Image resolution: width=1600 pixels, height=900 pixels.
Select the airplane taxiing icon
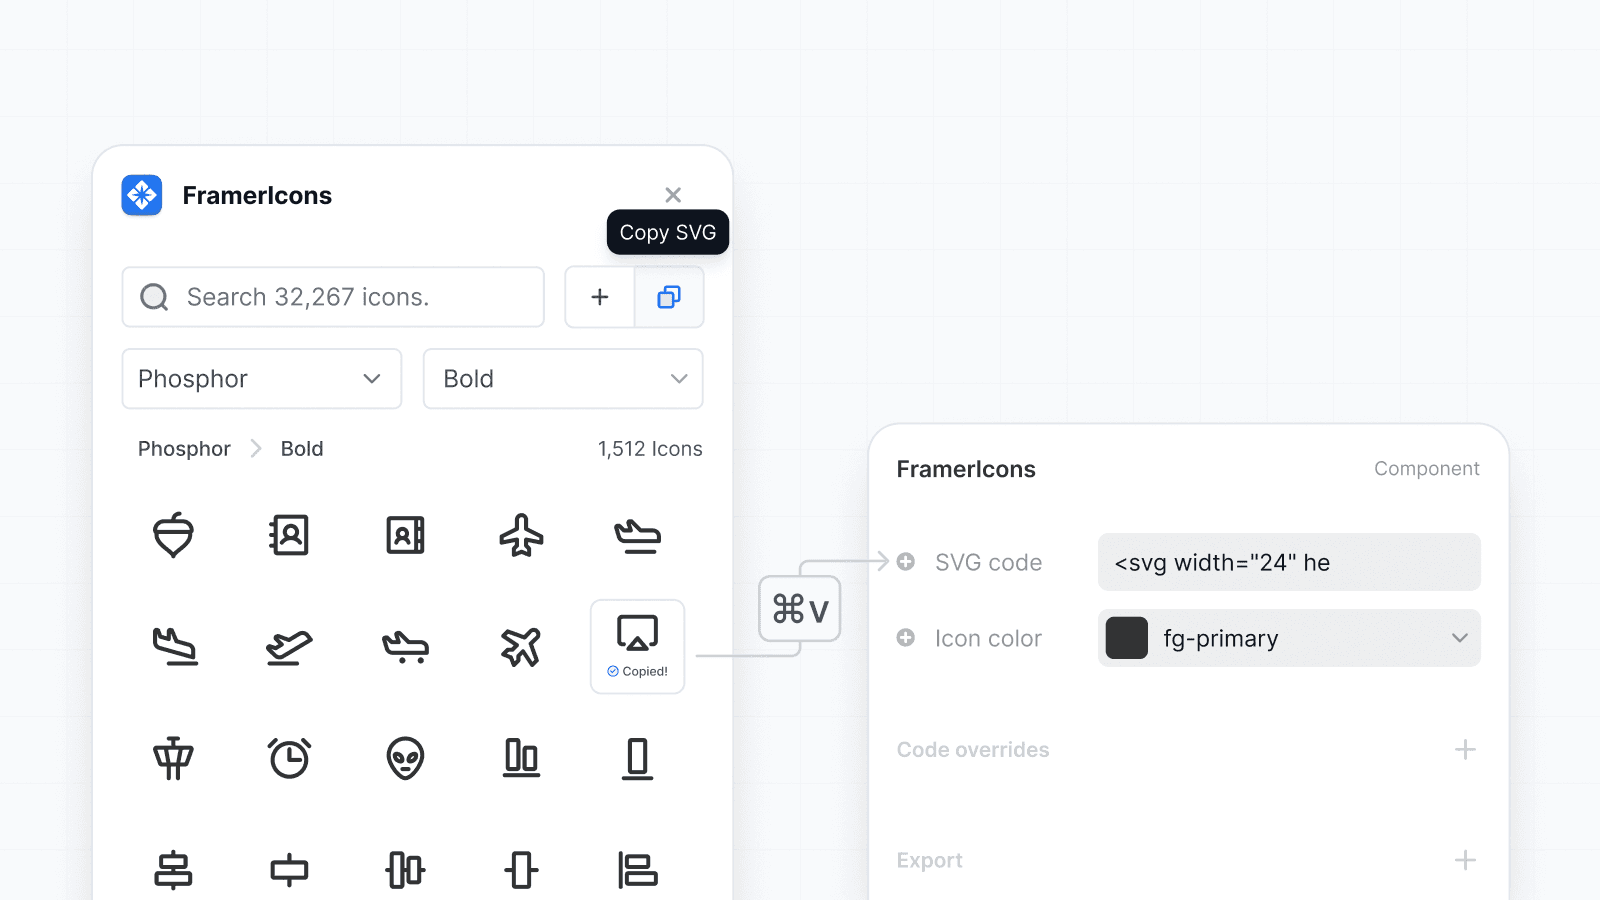coord(405,647)
